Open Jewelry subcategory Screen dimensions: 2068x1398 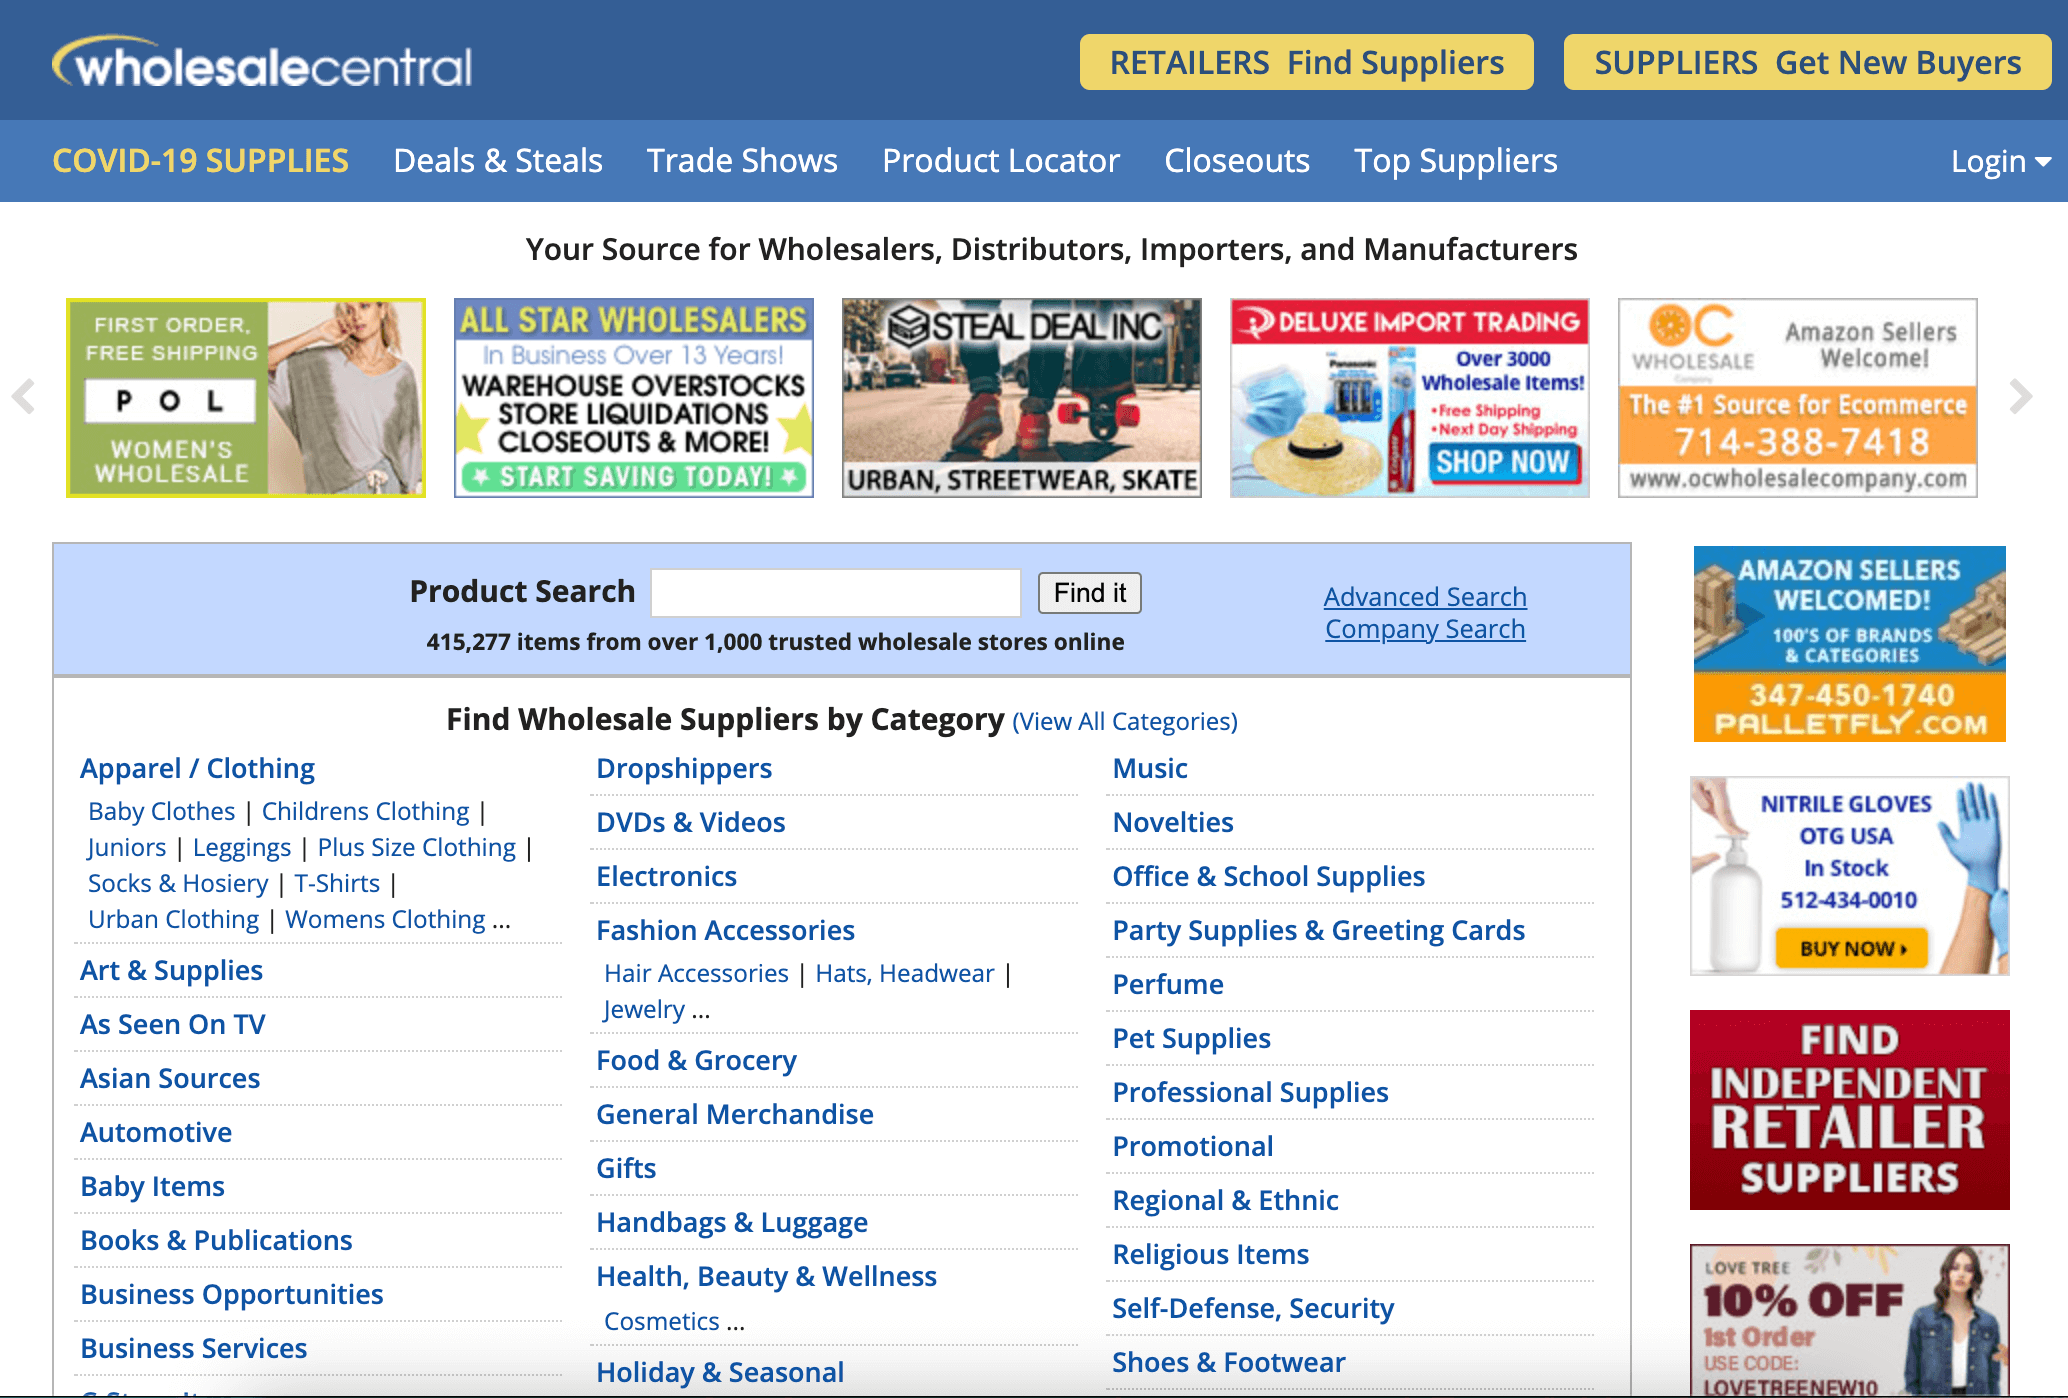pos(644,1009)
